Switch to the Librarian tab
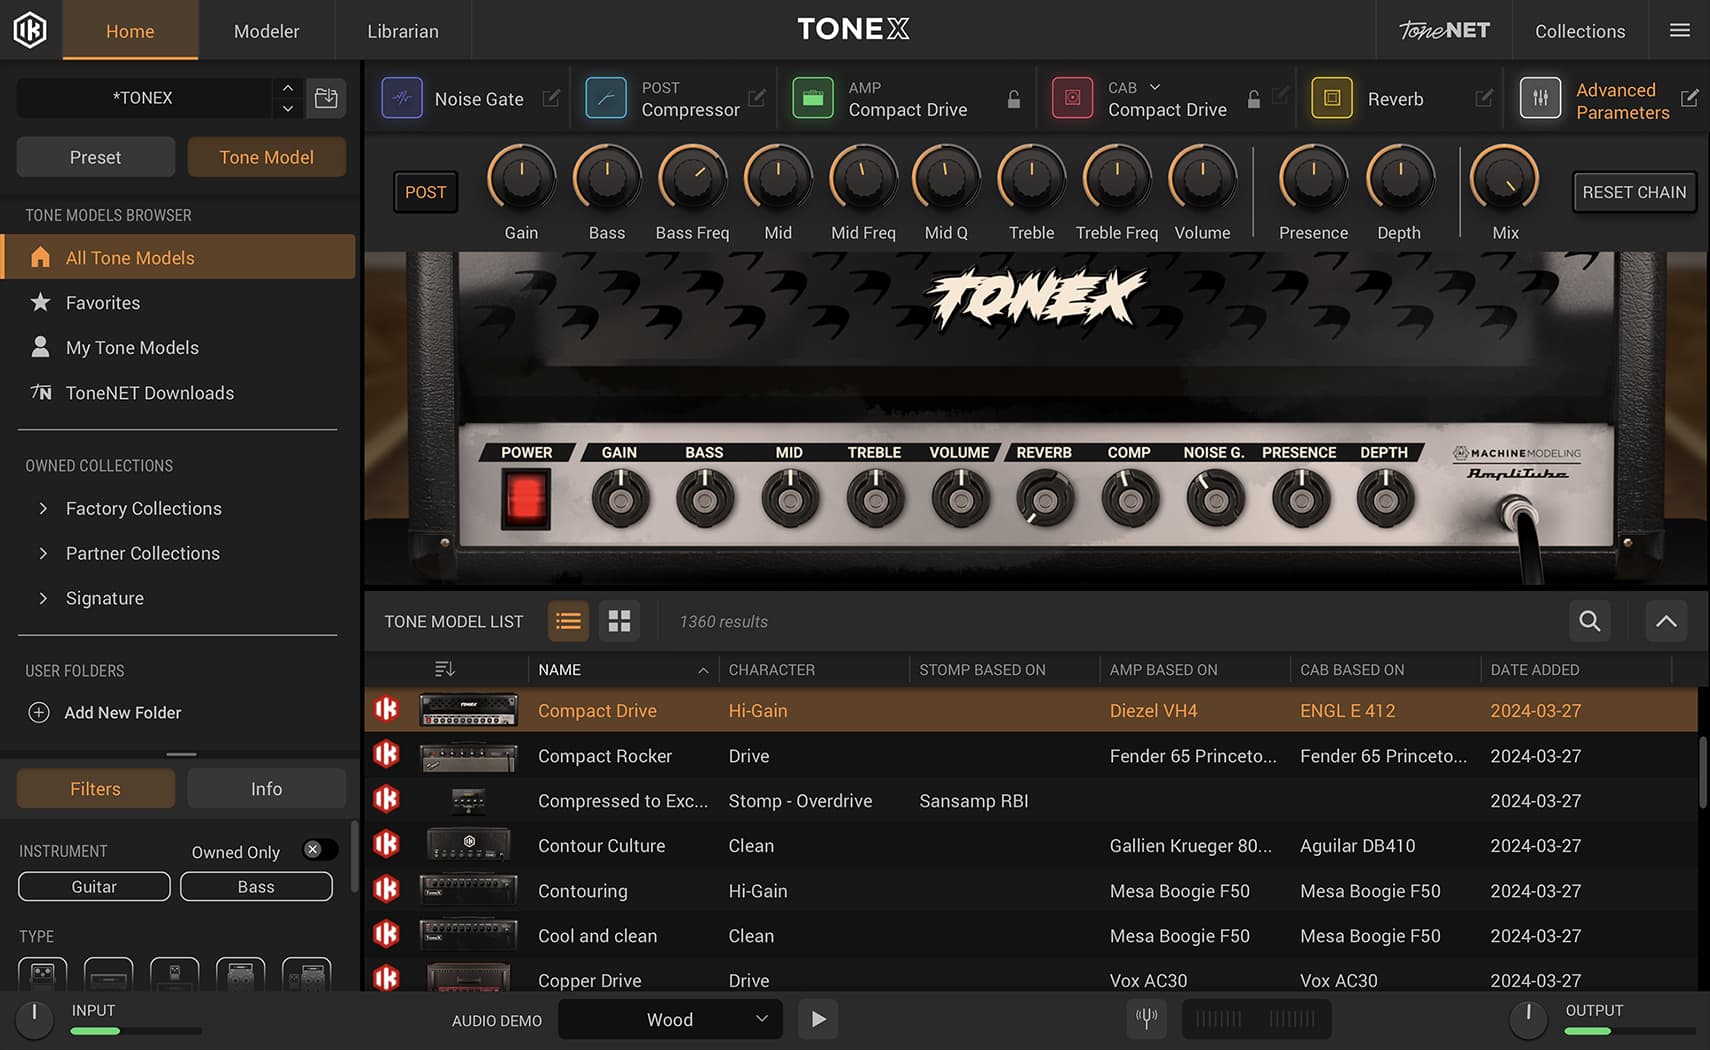This screenshot has height=1050, width=1710. pos(402,30)
